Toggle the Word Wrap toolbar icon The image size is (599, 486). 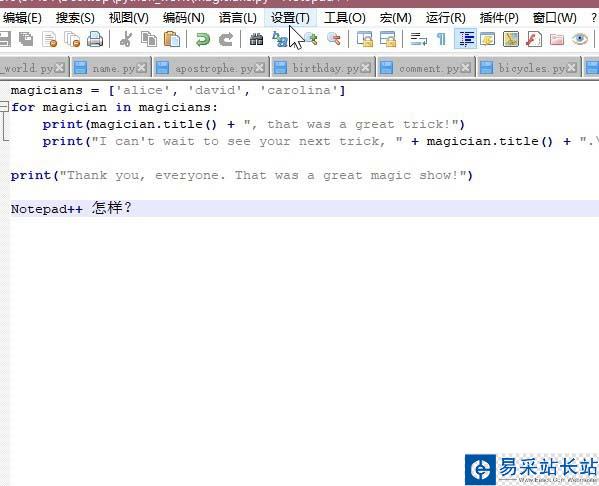[x=419, y=39]
